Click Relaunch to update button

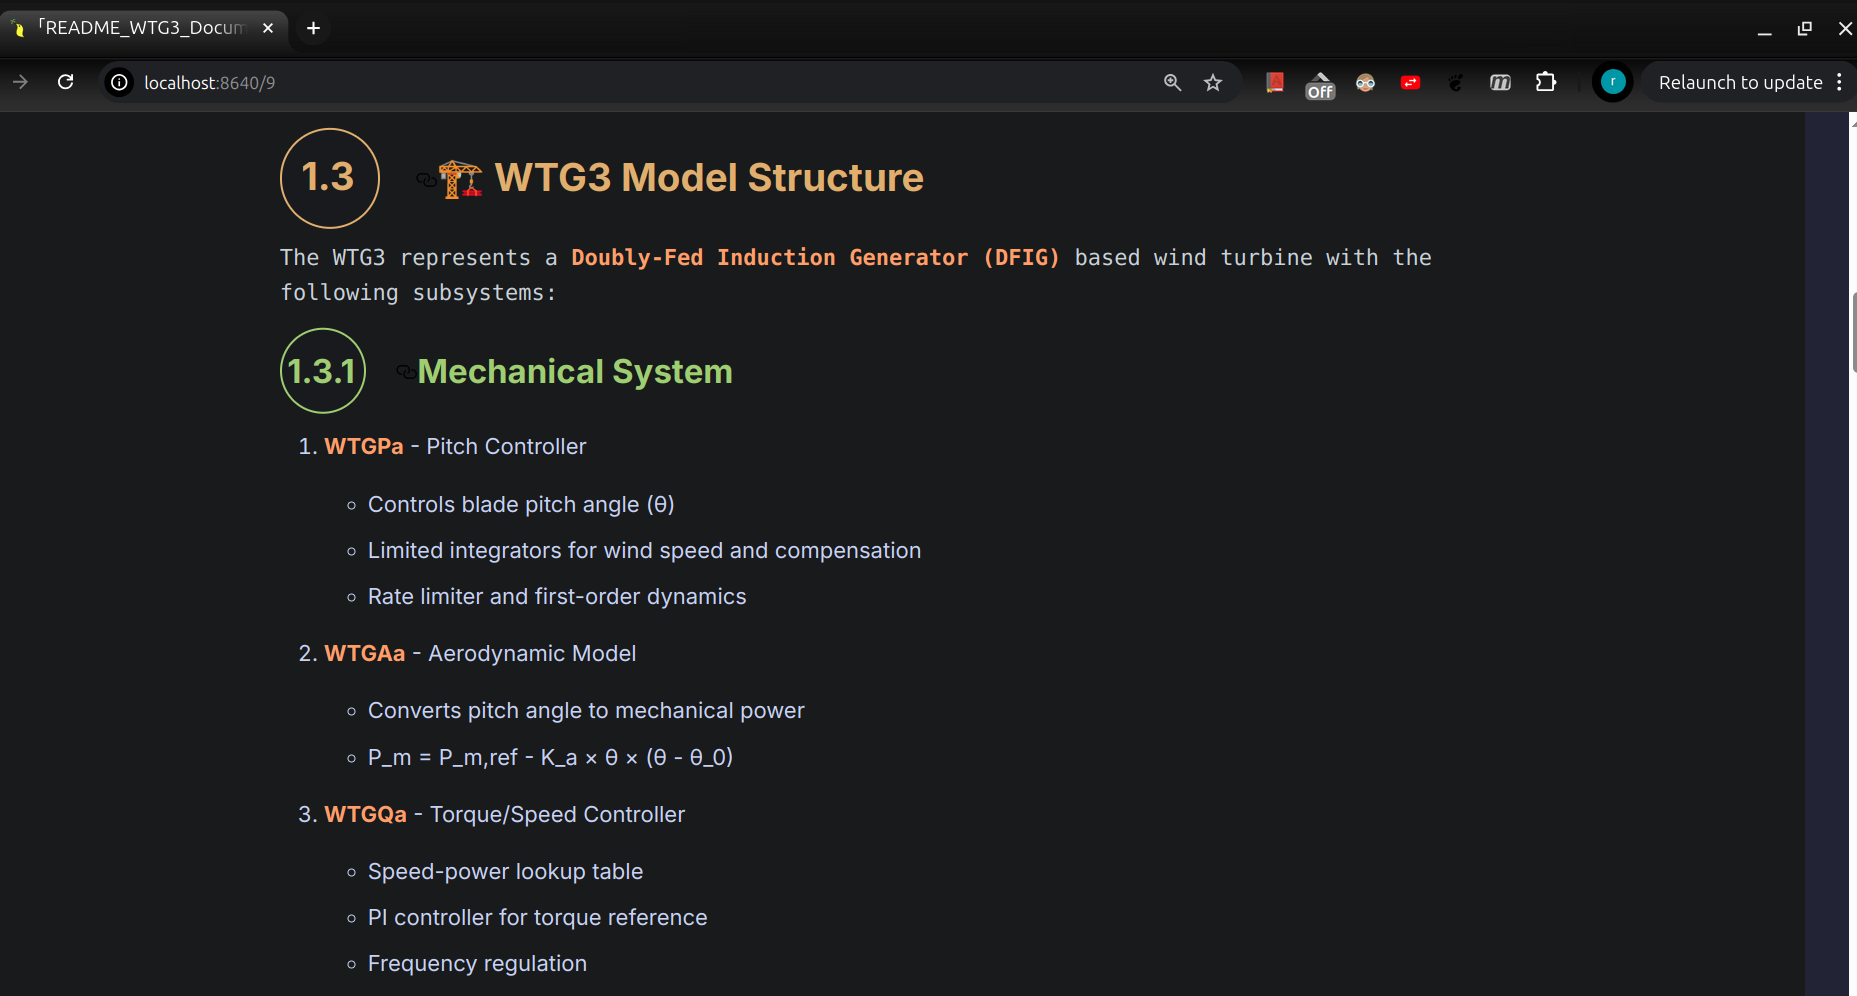click(1740, 82)
